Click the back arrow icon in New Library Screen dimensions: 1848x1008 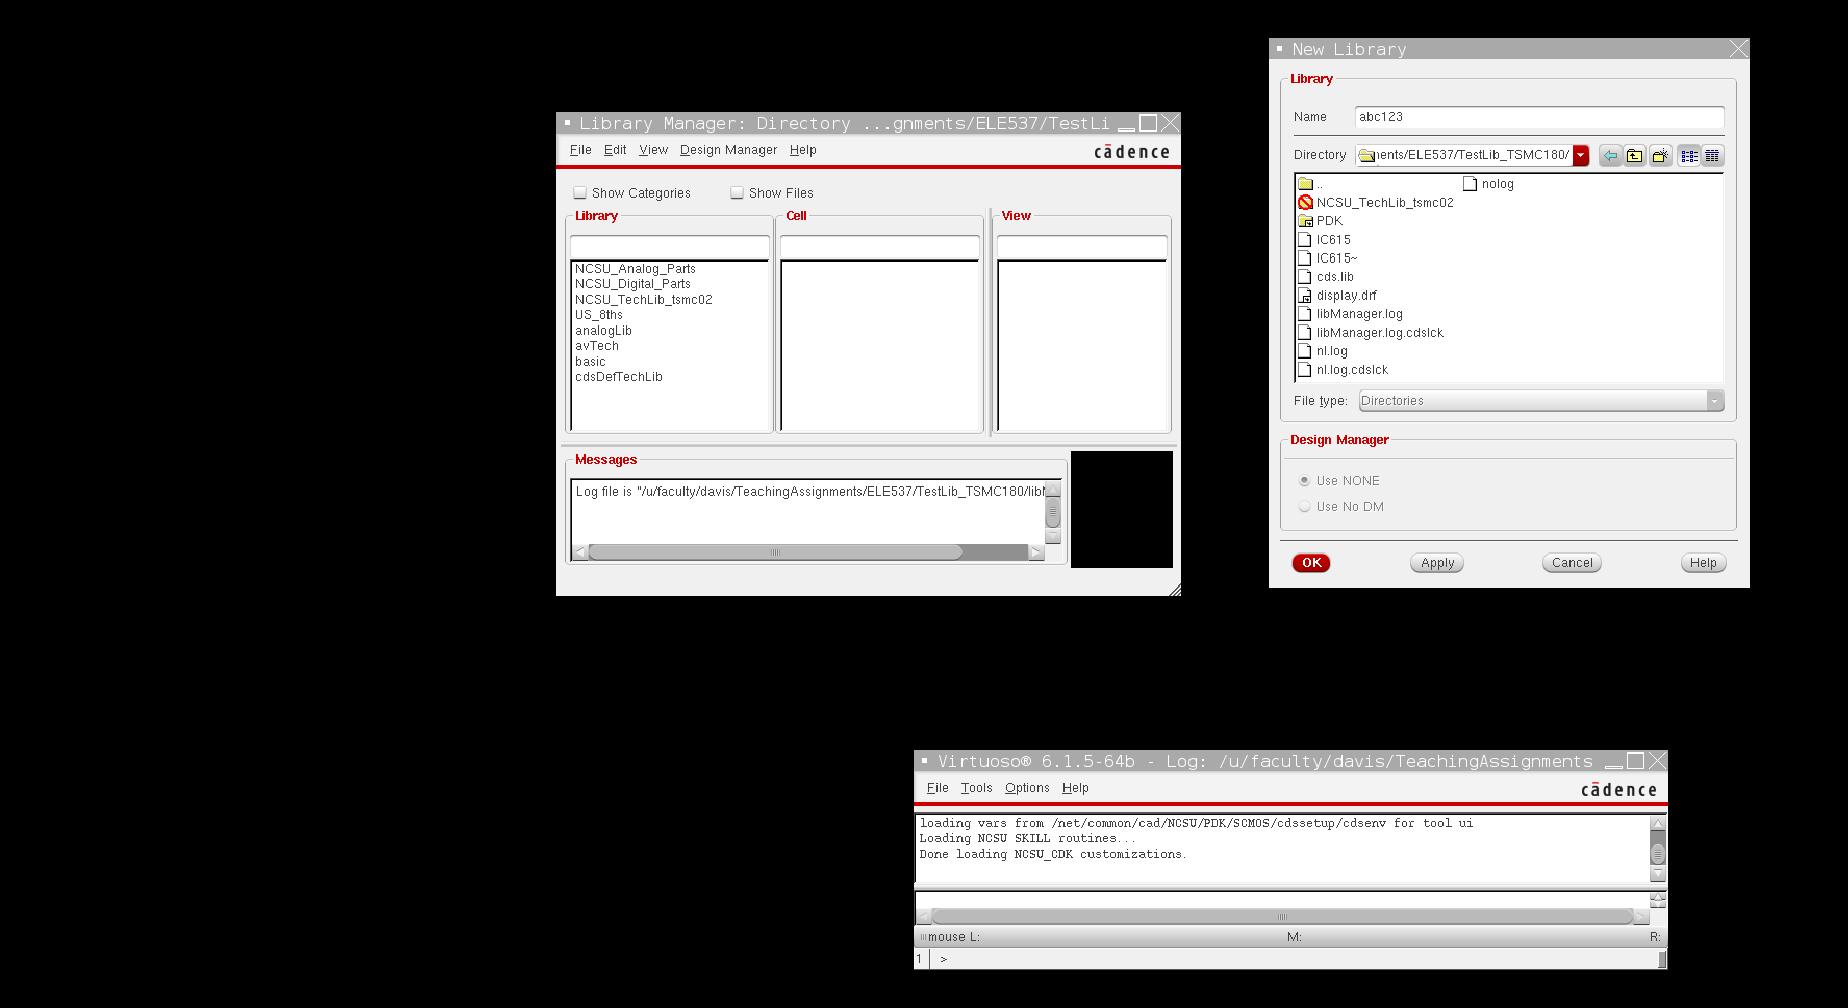pos(1610,156)
